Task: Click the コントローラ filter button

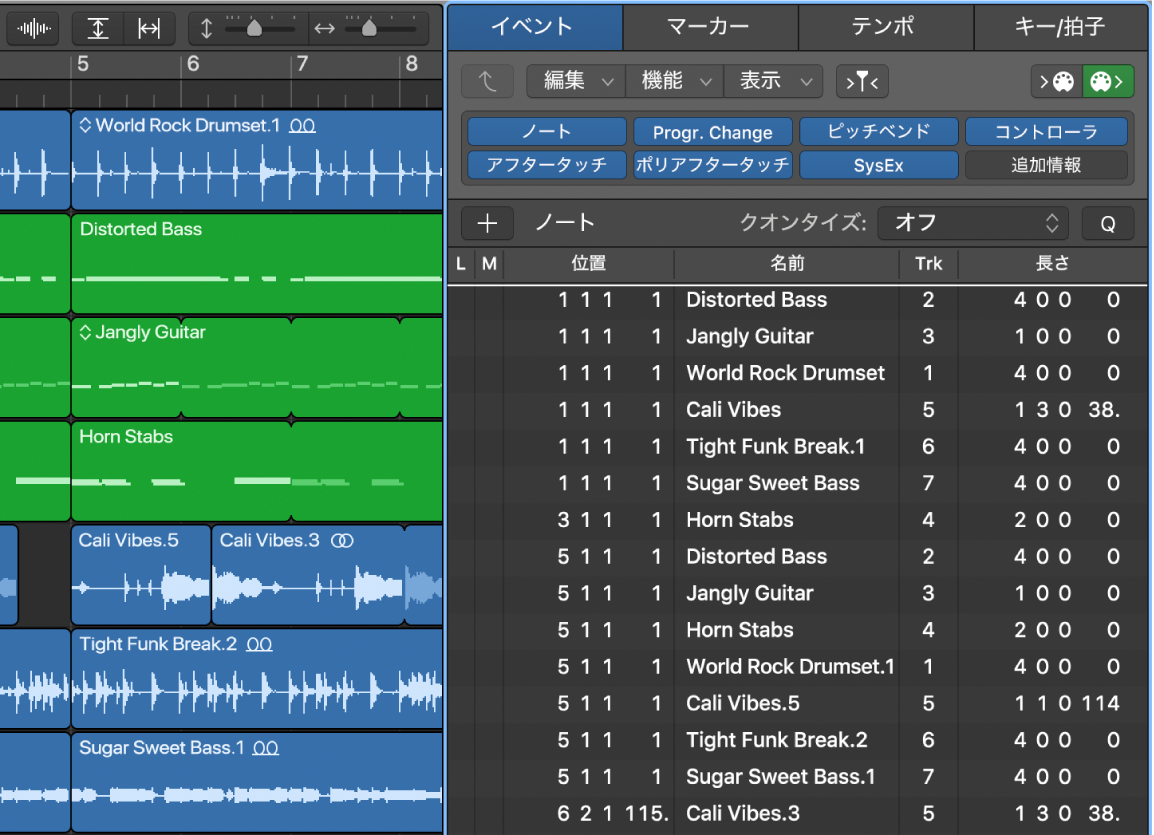Action: (x=1046, y=131)
